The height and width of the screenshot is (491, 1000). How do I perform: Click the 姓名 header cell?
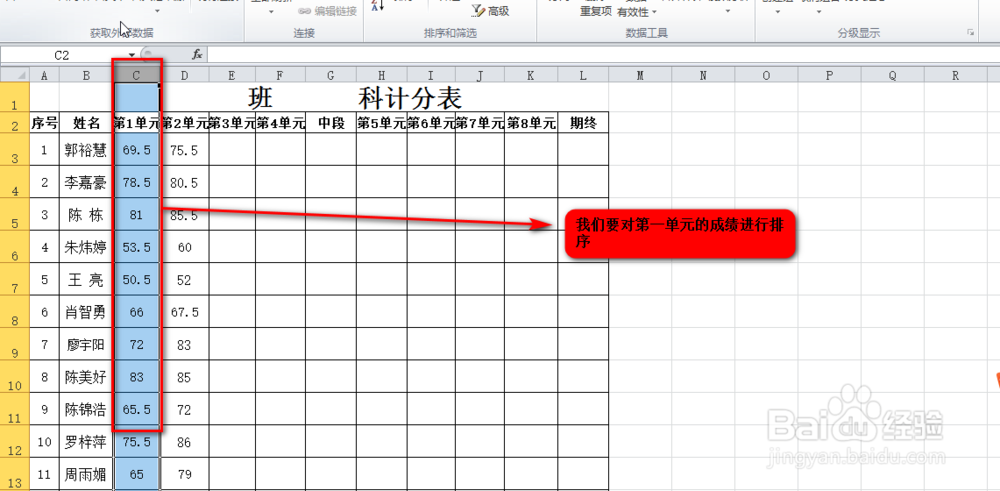[86, 122]
